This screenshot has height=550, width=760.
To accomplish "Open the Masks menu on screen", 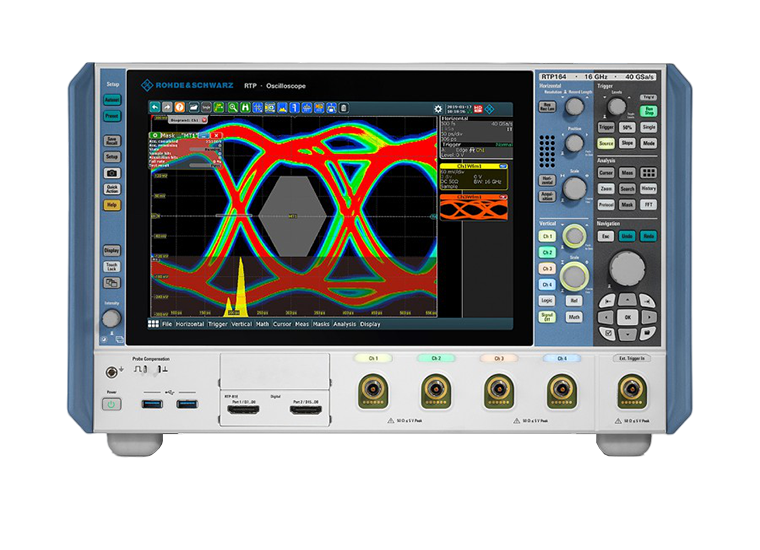I will tap(321, 324).
